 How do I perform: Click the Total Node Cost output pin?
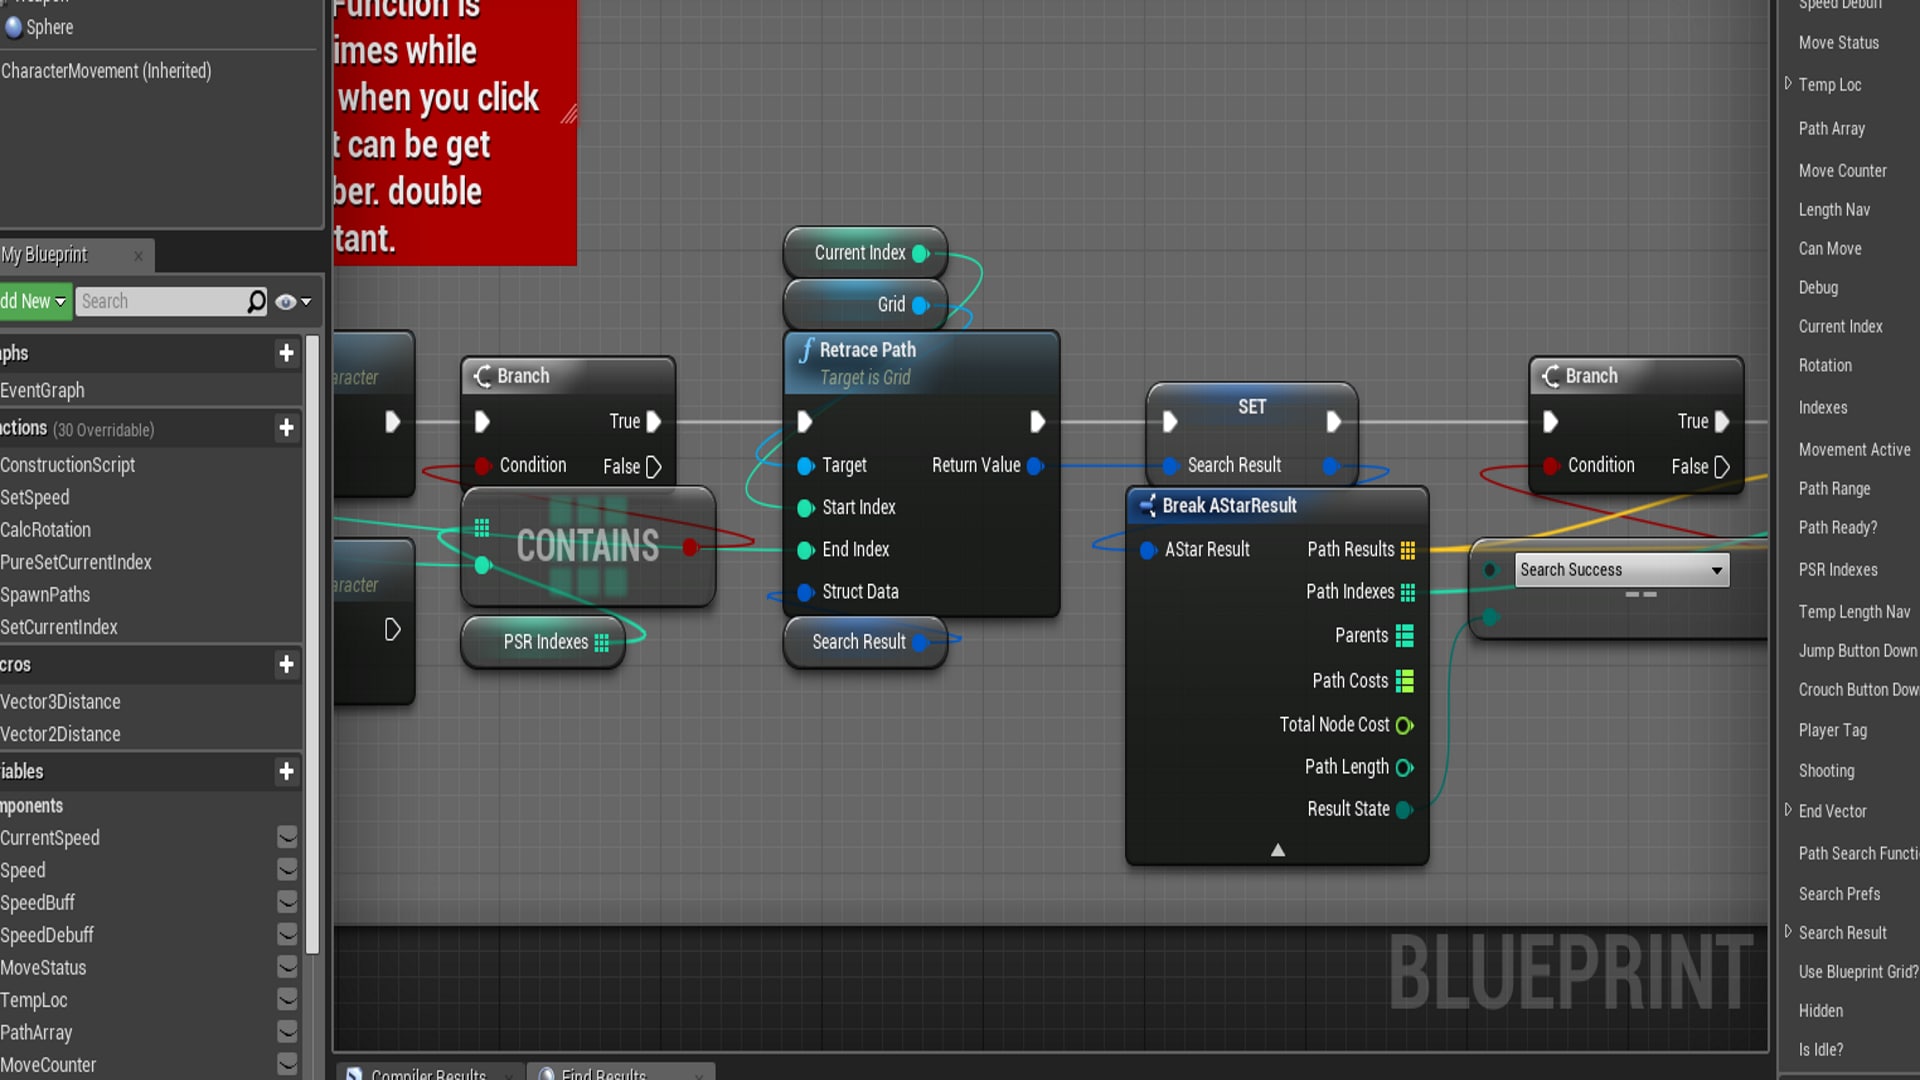pyautogui.click(x=1404, y=725)
